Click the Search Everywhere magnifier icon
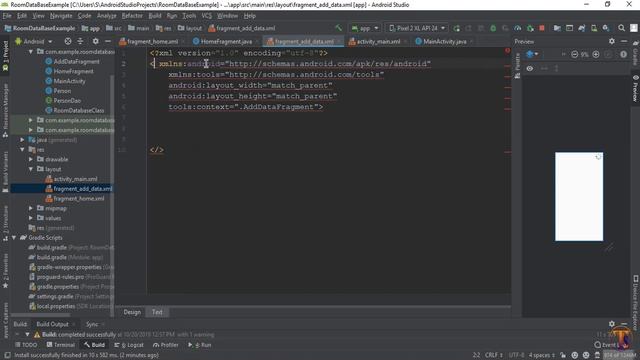 (621, 28)
